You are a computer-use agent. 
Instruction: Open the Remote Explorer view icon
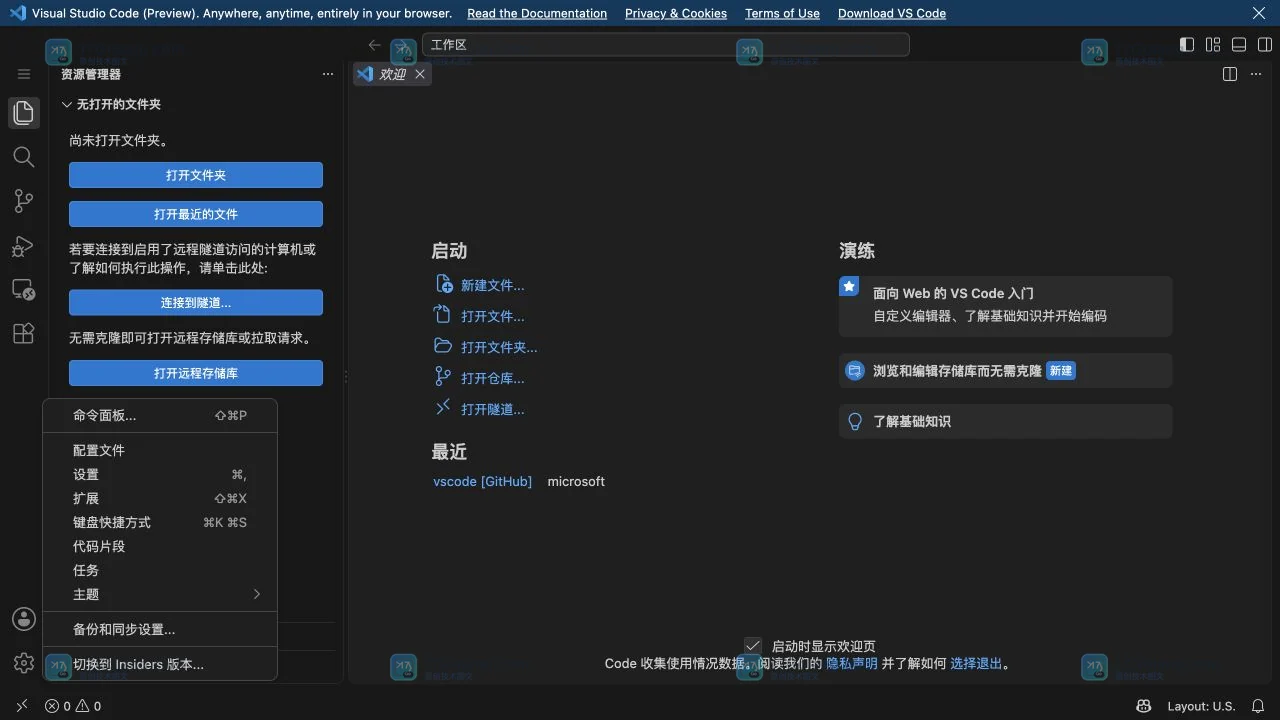[24, 290]
